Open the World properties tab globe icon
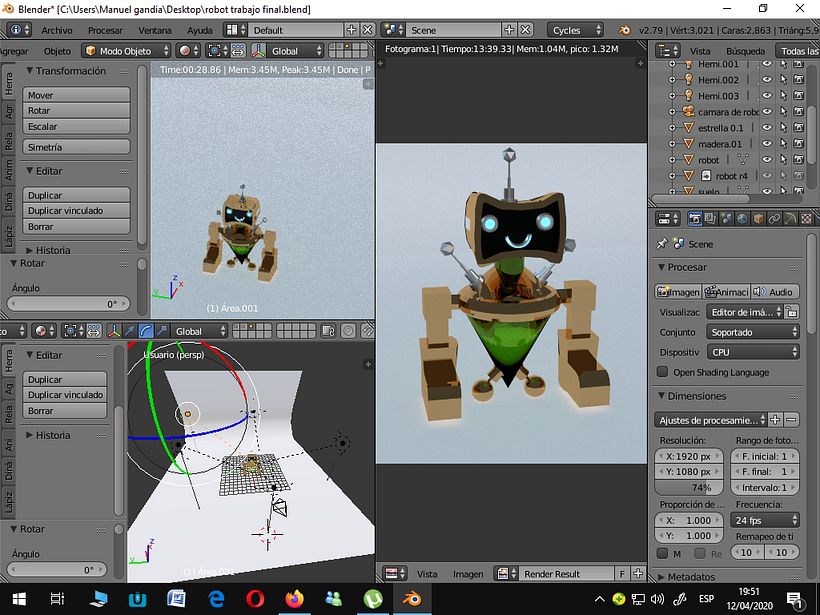 pos(742,218)
